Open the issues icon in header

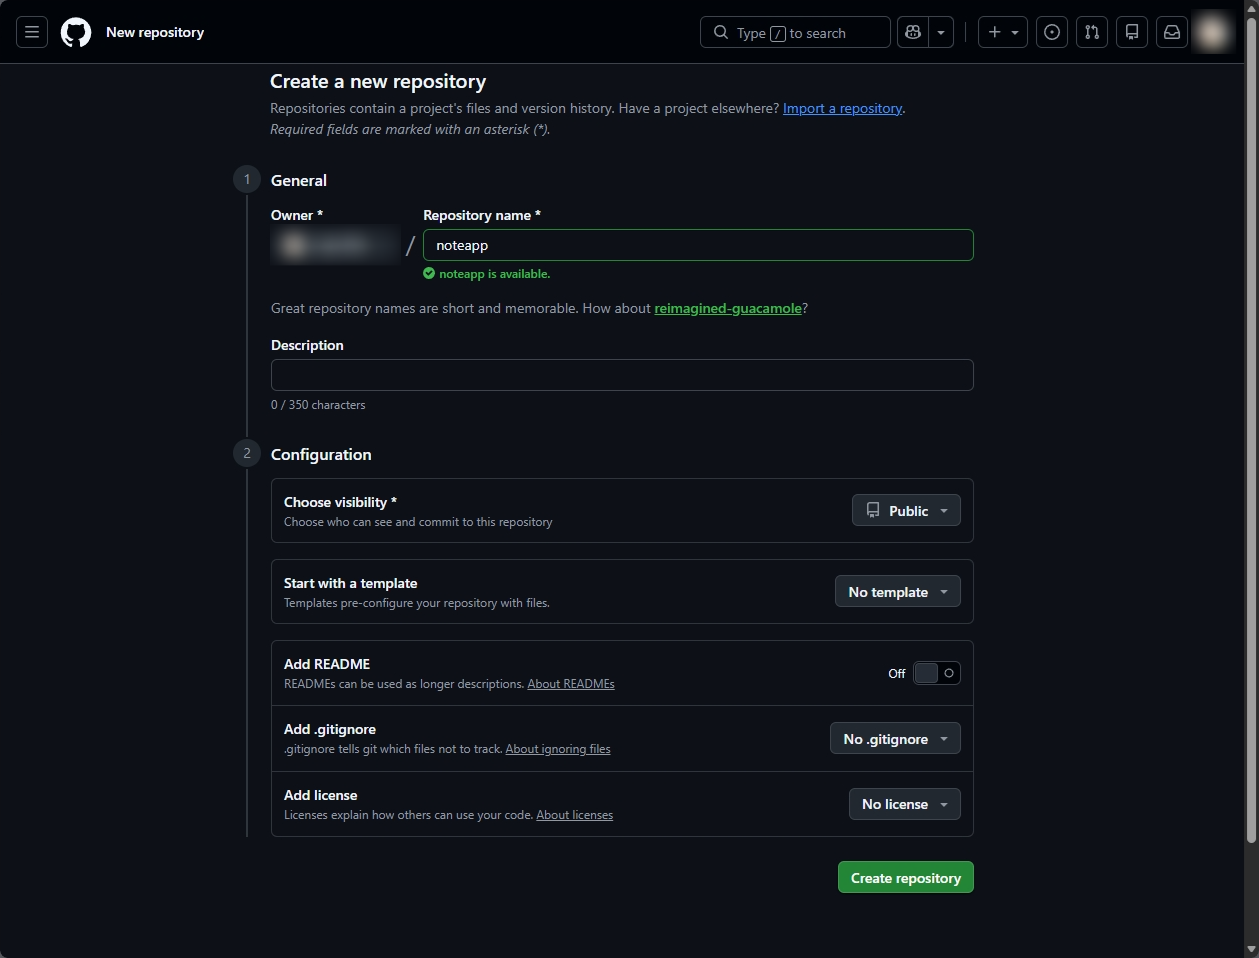(x=1052, y=33)
